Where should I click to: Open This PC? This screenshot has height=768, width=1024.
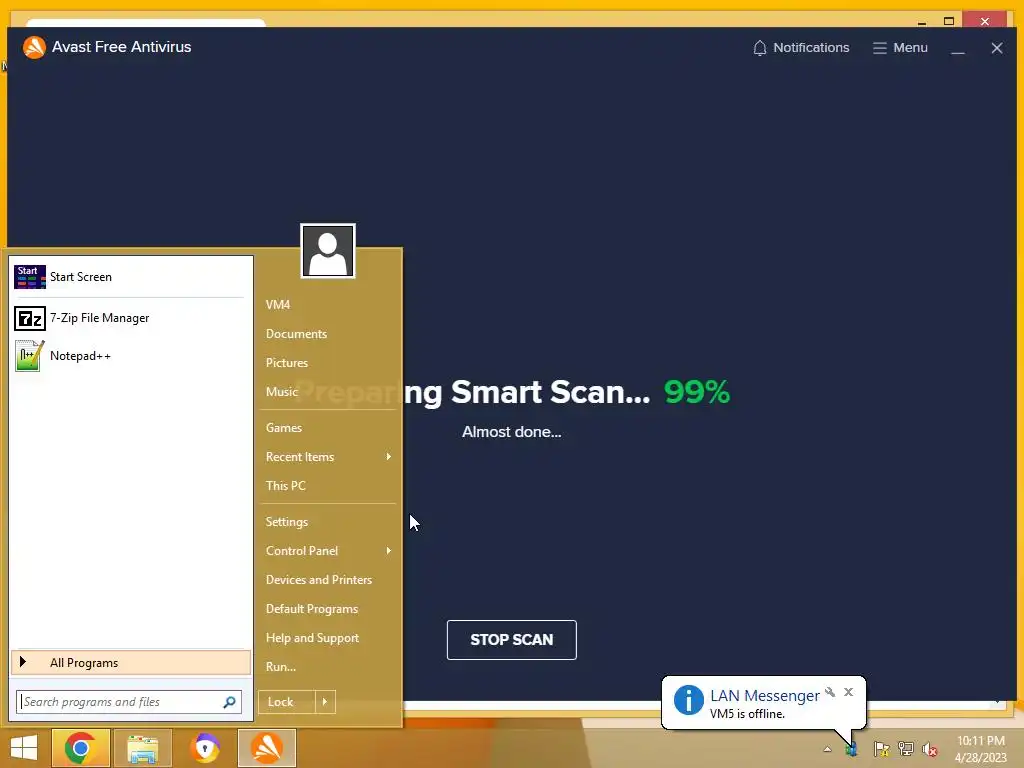pyautogui.click(x=285, y=486)
